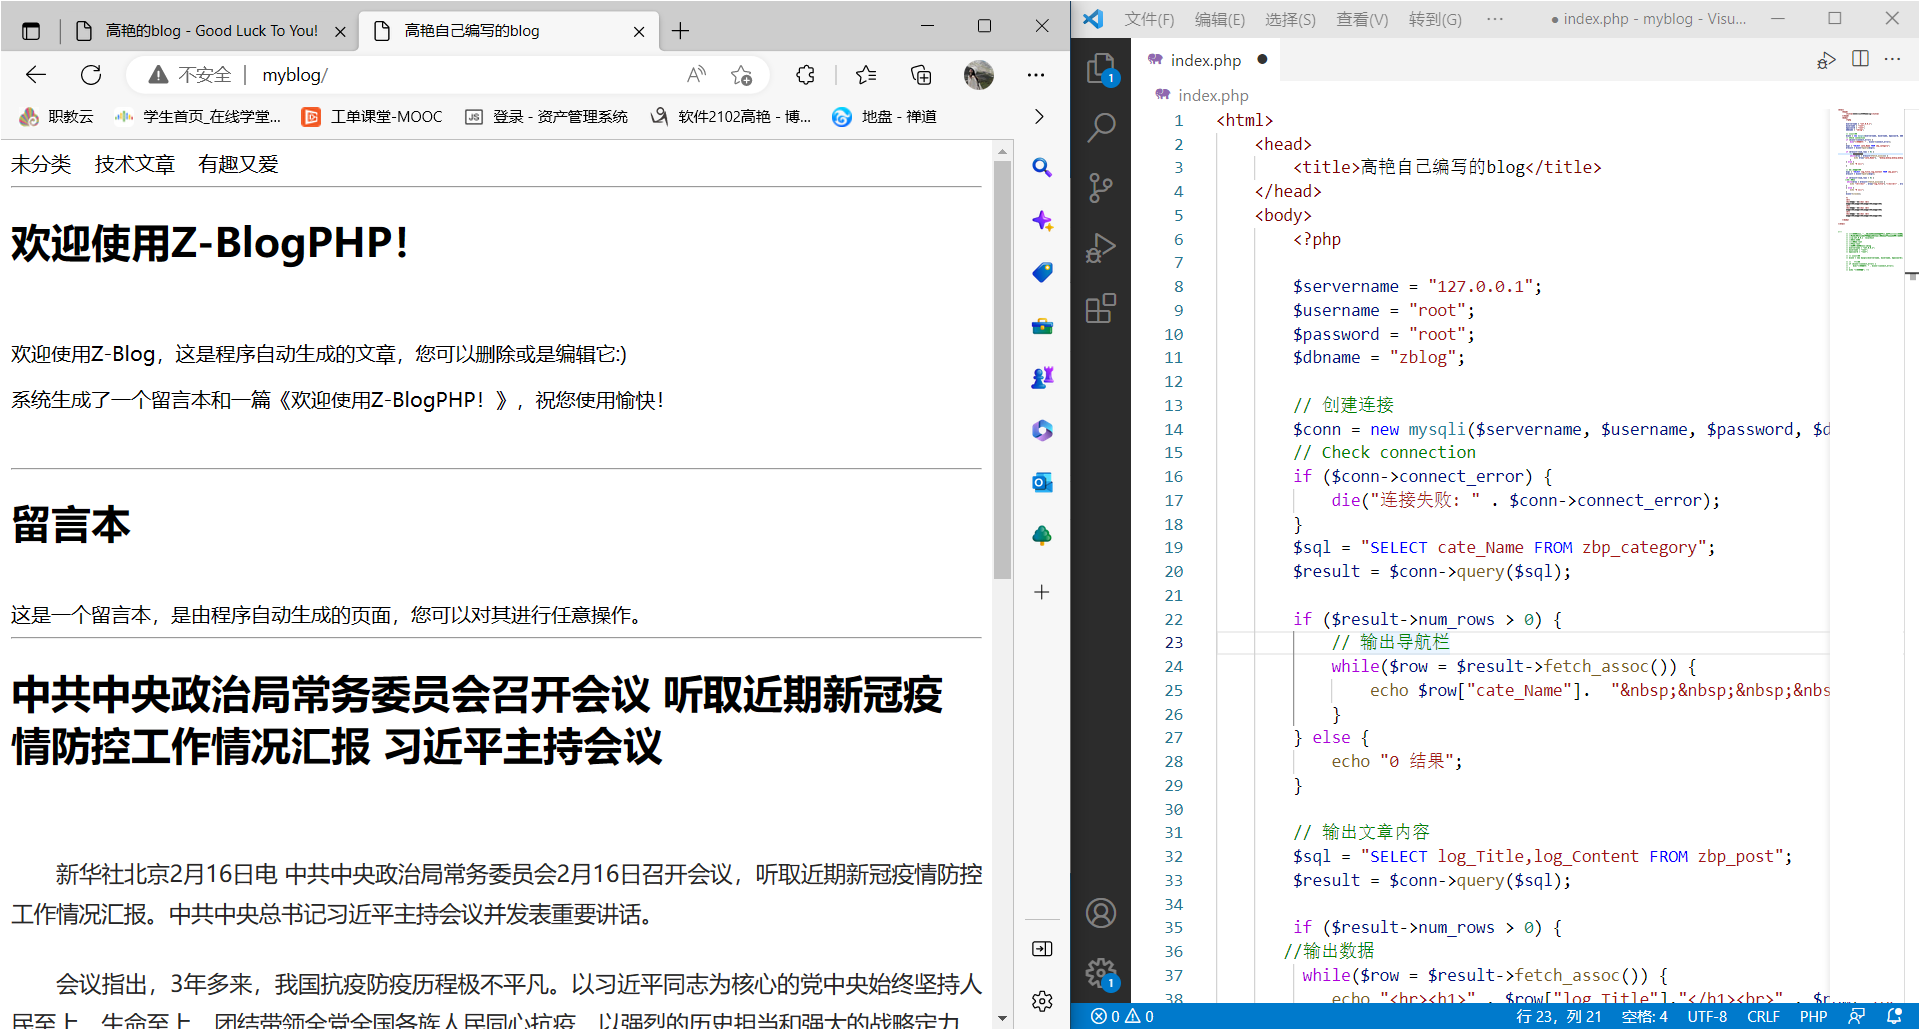Open the VS Code Explorer panel

coord(1101,68)
